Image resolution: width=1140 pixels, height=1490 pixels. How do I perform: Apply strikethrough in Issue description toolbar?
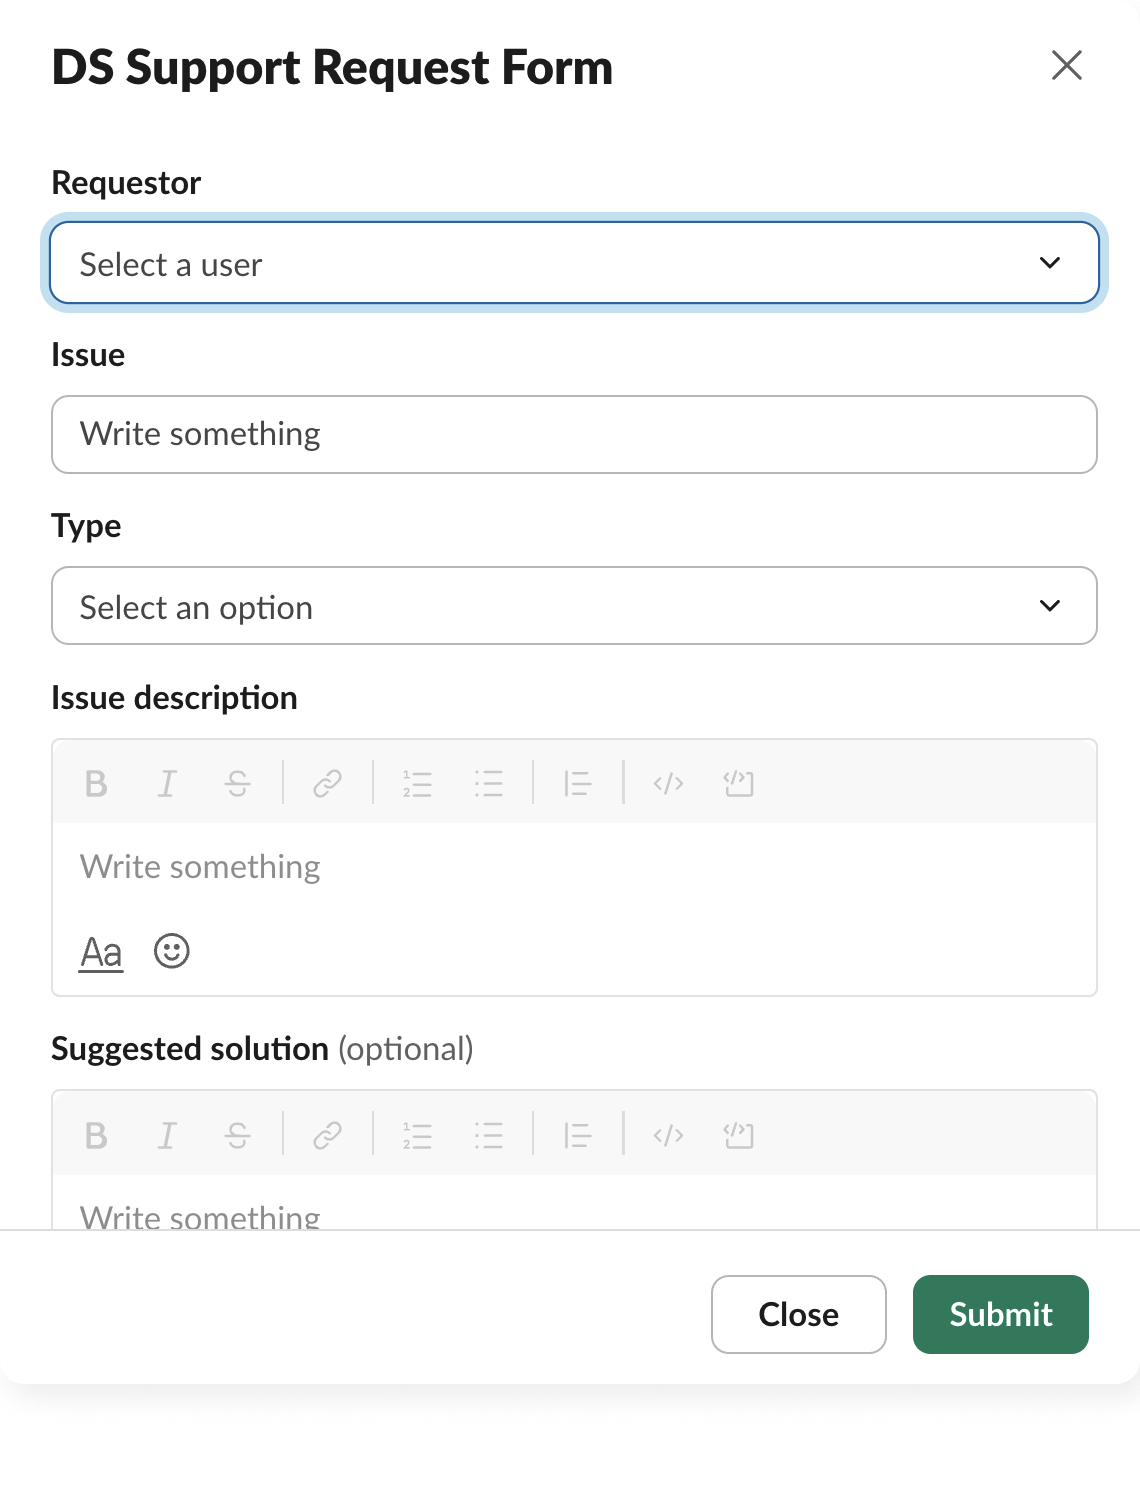pyautogui.click(x=238, y=784)
